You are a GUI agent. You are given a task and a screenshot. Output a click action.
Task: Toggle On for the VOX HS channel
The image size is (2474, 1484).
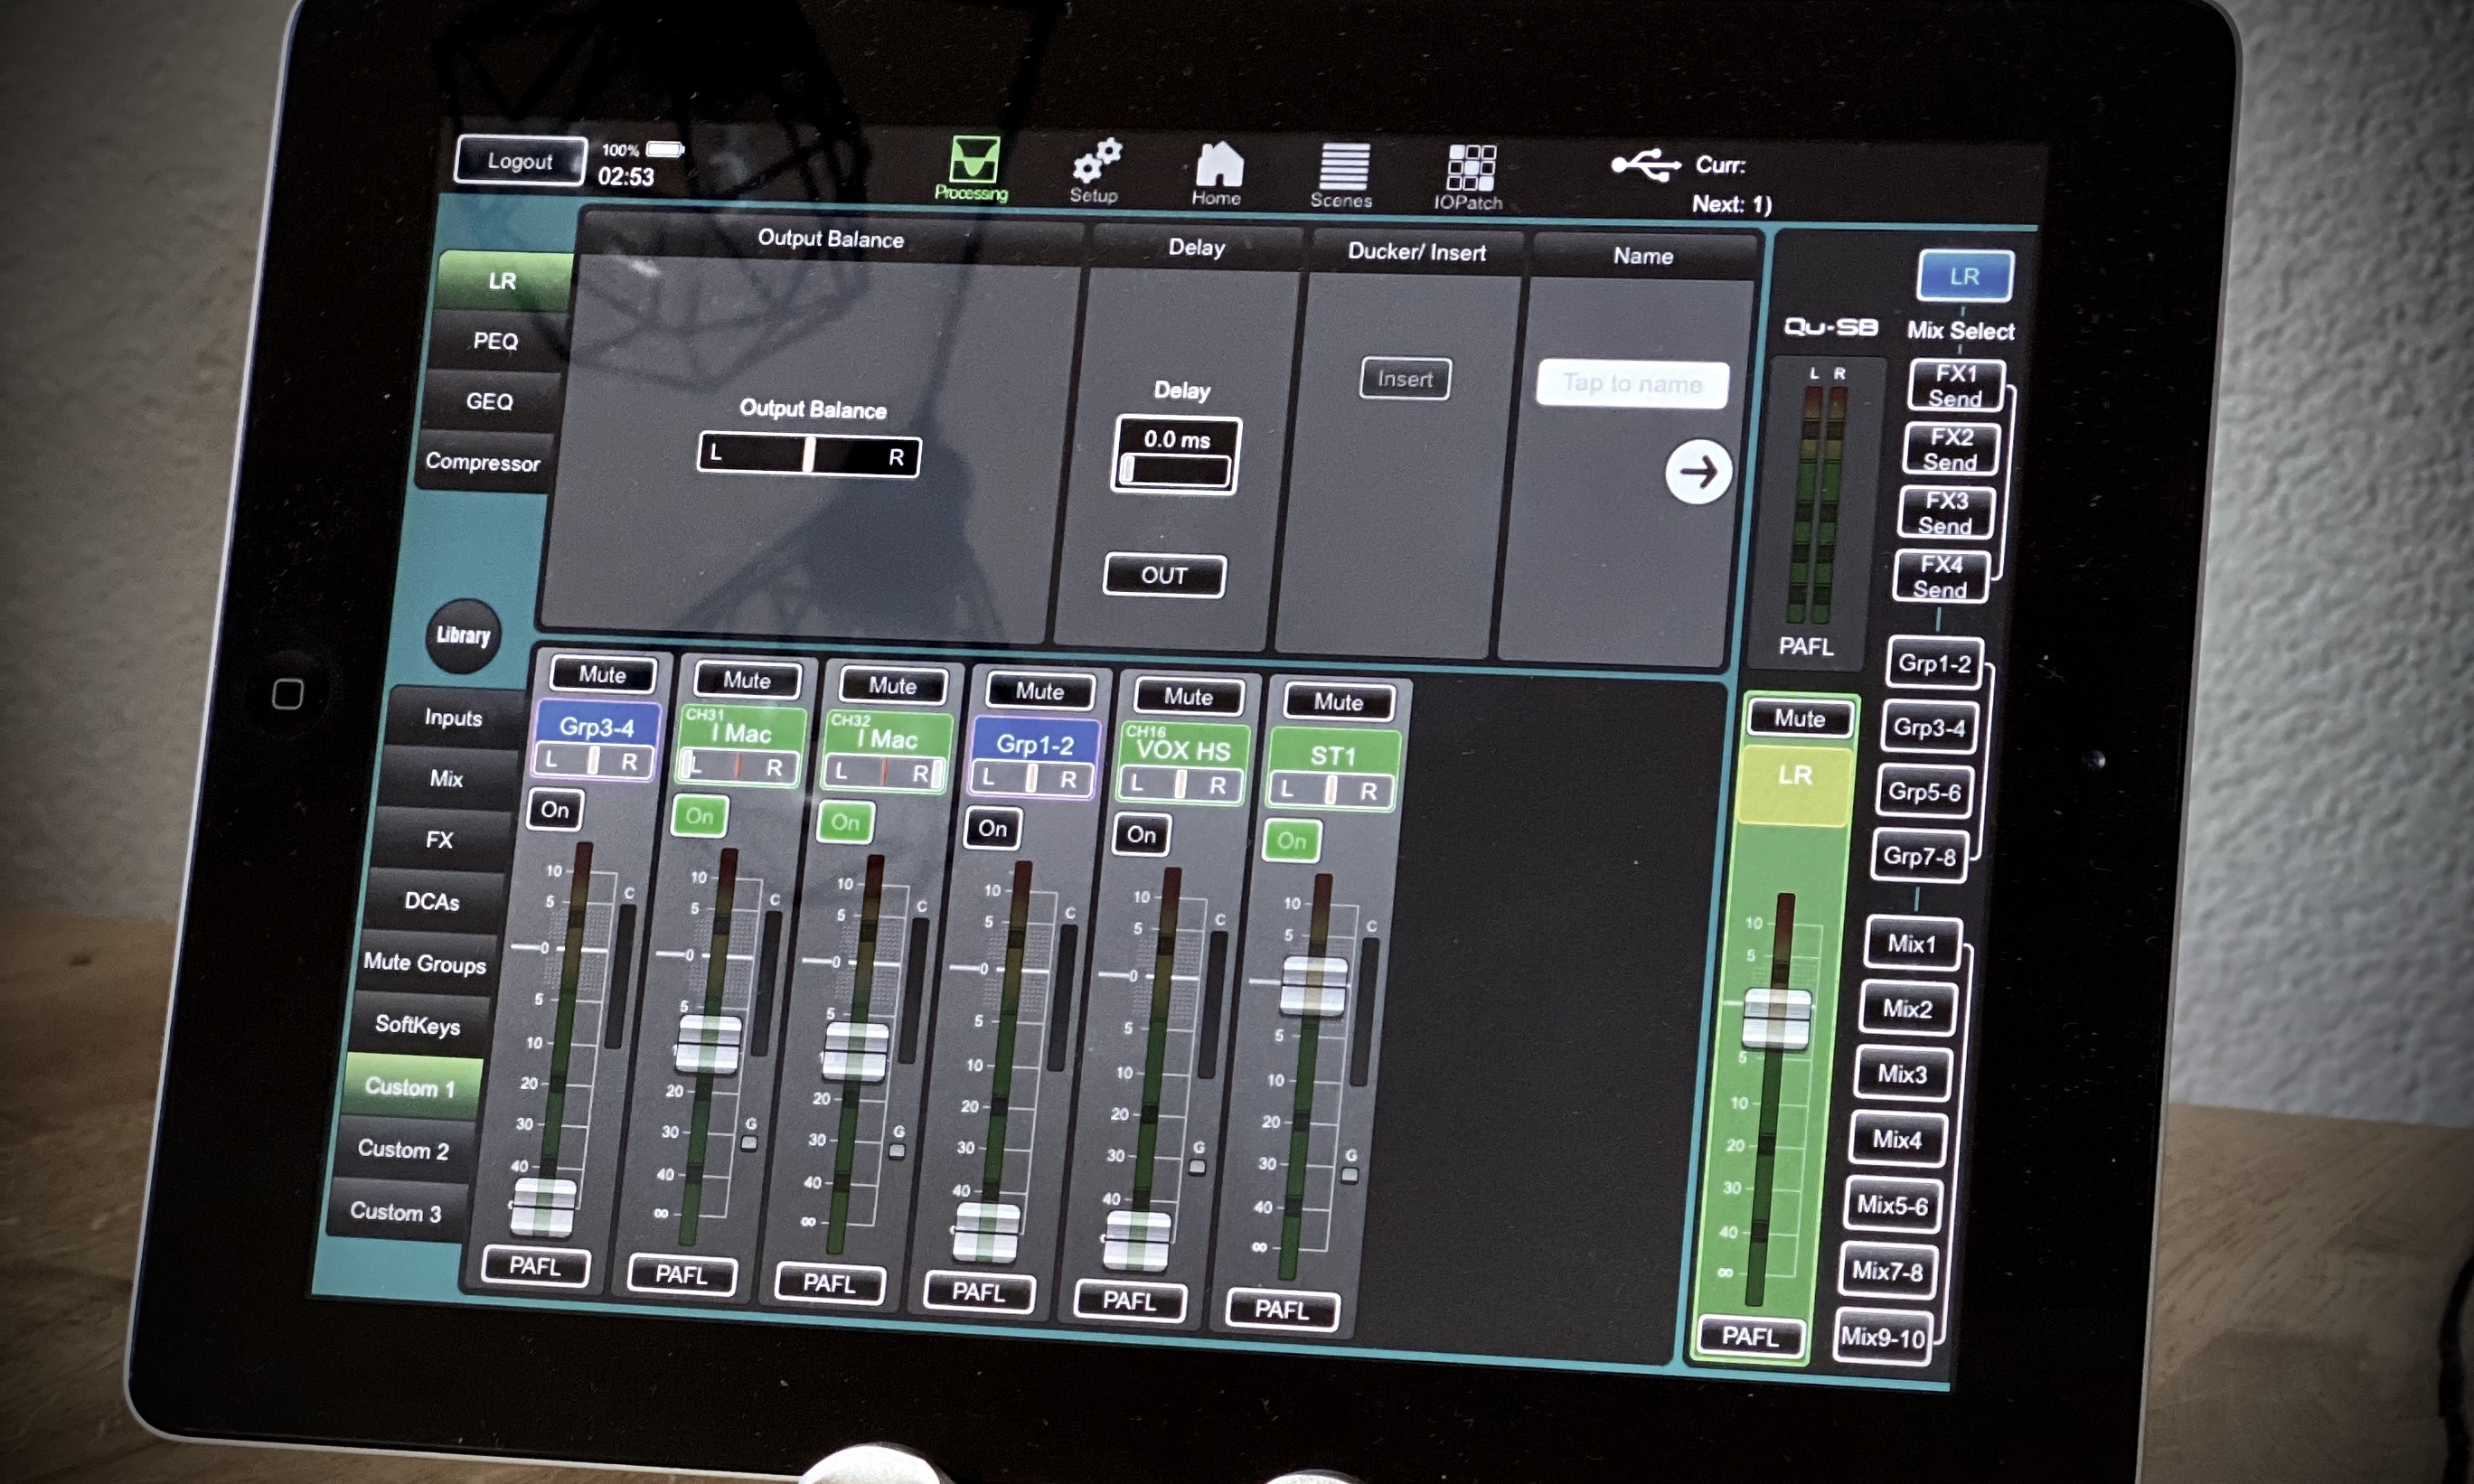coord(1141,835)
